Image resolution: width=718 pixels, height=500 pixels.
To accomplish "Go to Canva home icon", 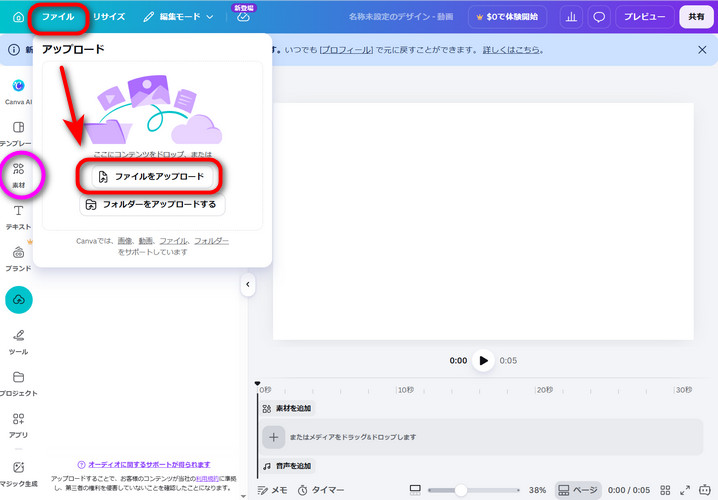I will [18, 17].
